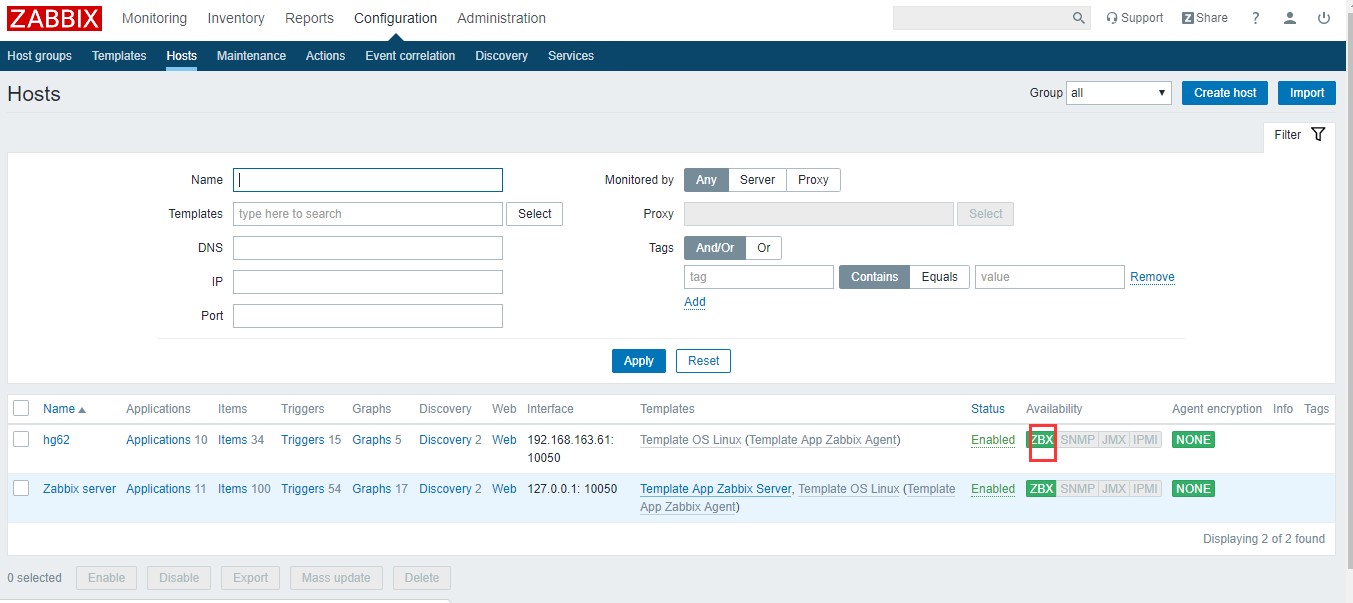This screenshot has height=603, width=1353.
Task: Click IPMI badge in Zabbix server row
Action: point(1145,489)
